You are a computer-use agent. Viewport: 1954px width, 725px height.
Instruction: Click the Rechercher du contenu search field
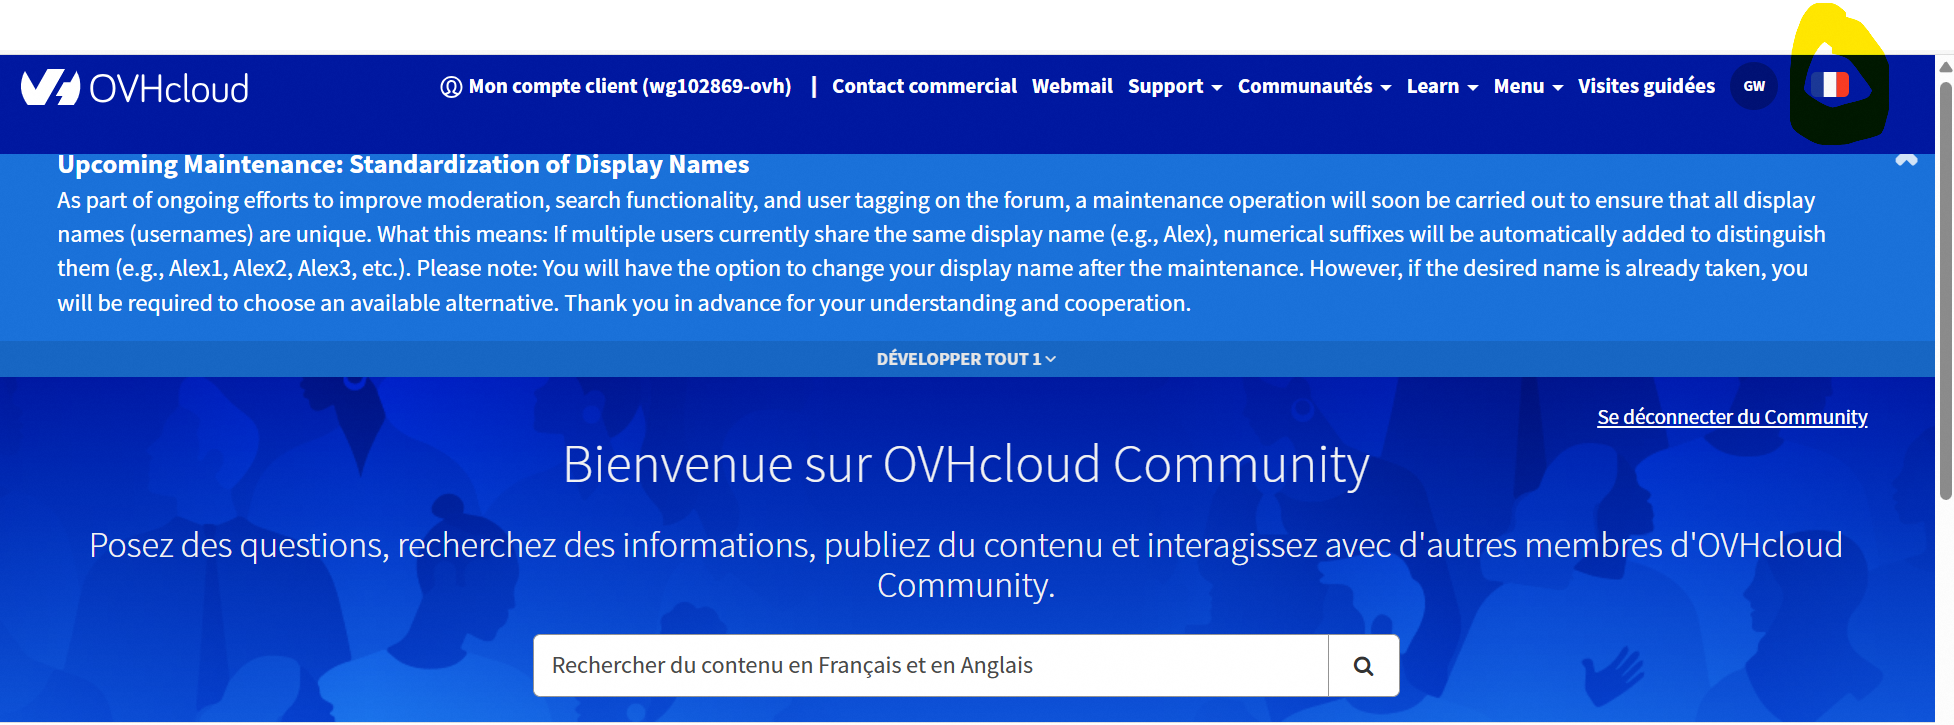pos(930,666)
